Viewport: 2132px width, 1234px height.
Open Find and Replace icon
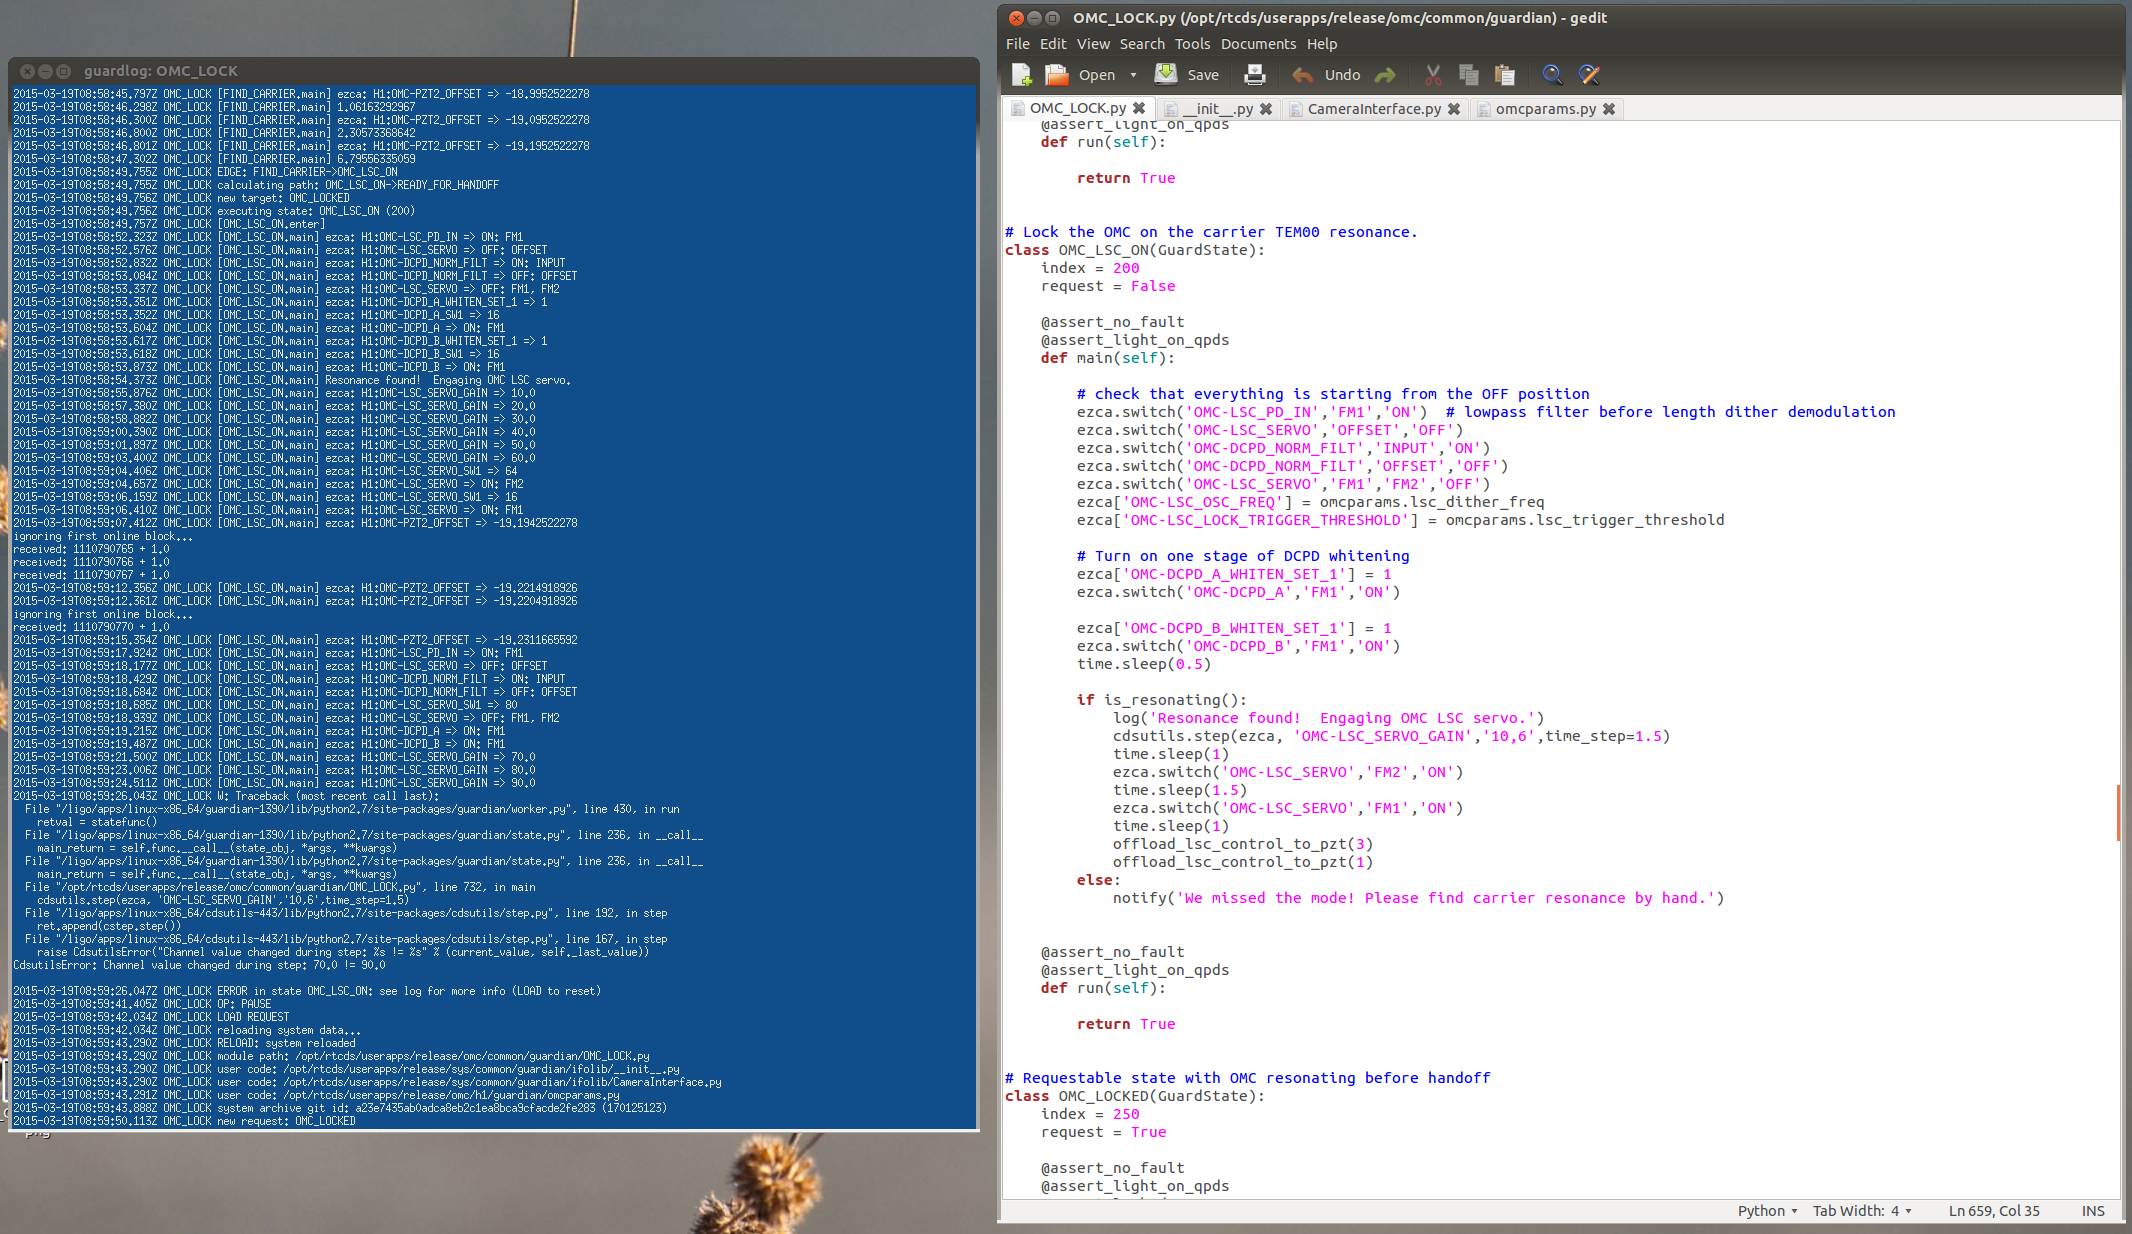1589,75
